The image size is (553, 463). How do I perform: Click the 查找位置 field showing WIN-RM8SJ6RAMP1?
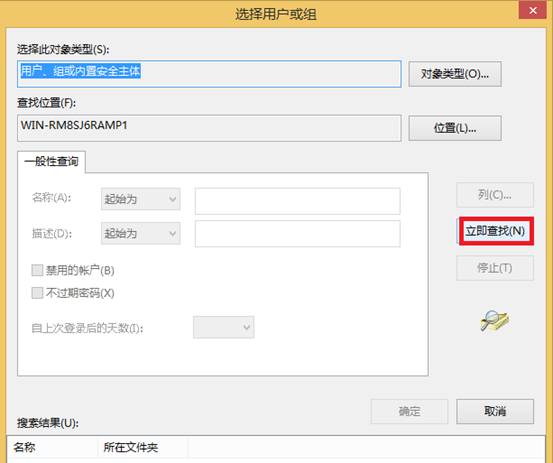[x=209, y=128]
